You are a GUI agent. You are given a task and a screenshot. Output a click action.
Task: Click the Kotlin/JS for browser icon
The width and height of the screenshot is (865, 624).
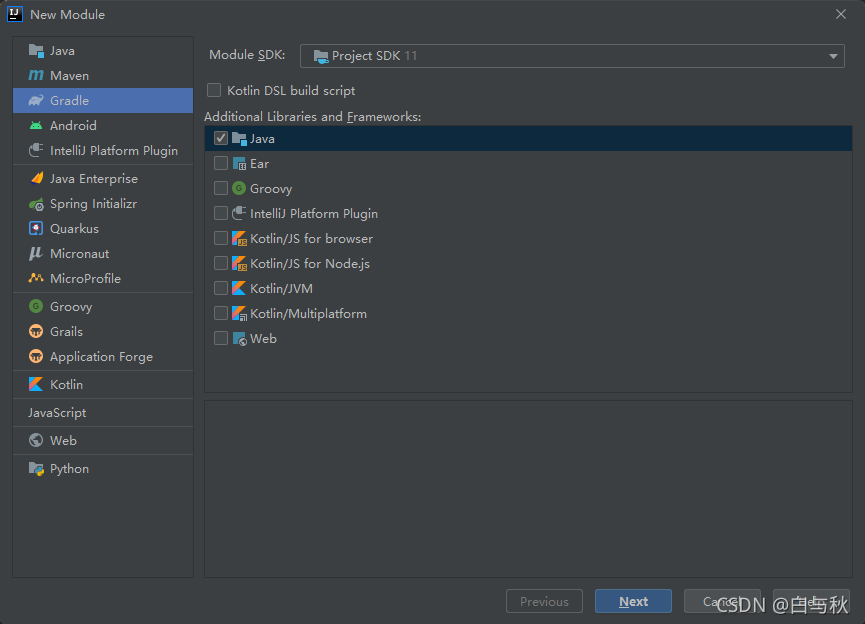pos(239,239)
